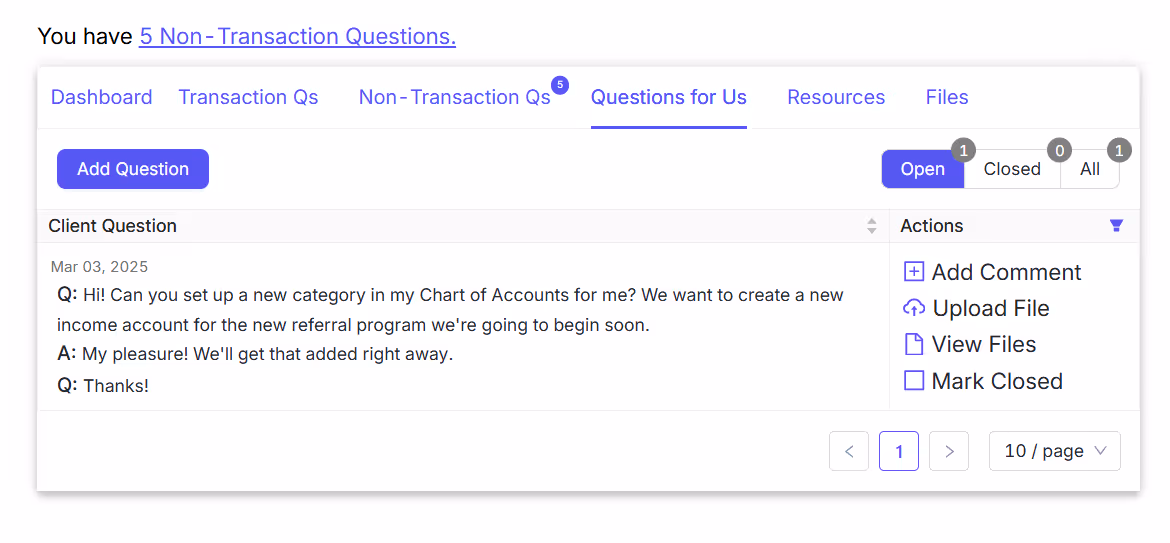Follow the 5 Non-Transaction Questions link

coord(297,36)
